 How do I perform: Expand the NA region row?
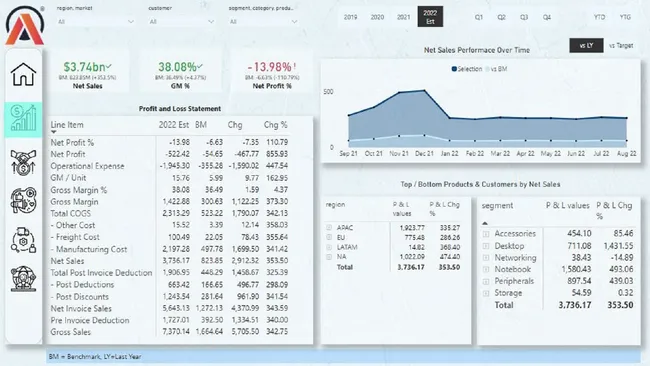tap(329, 257)
